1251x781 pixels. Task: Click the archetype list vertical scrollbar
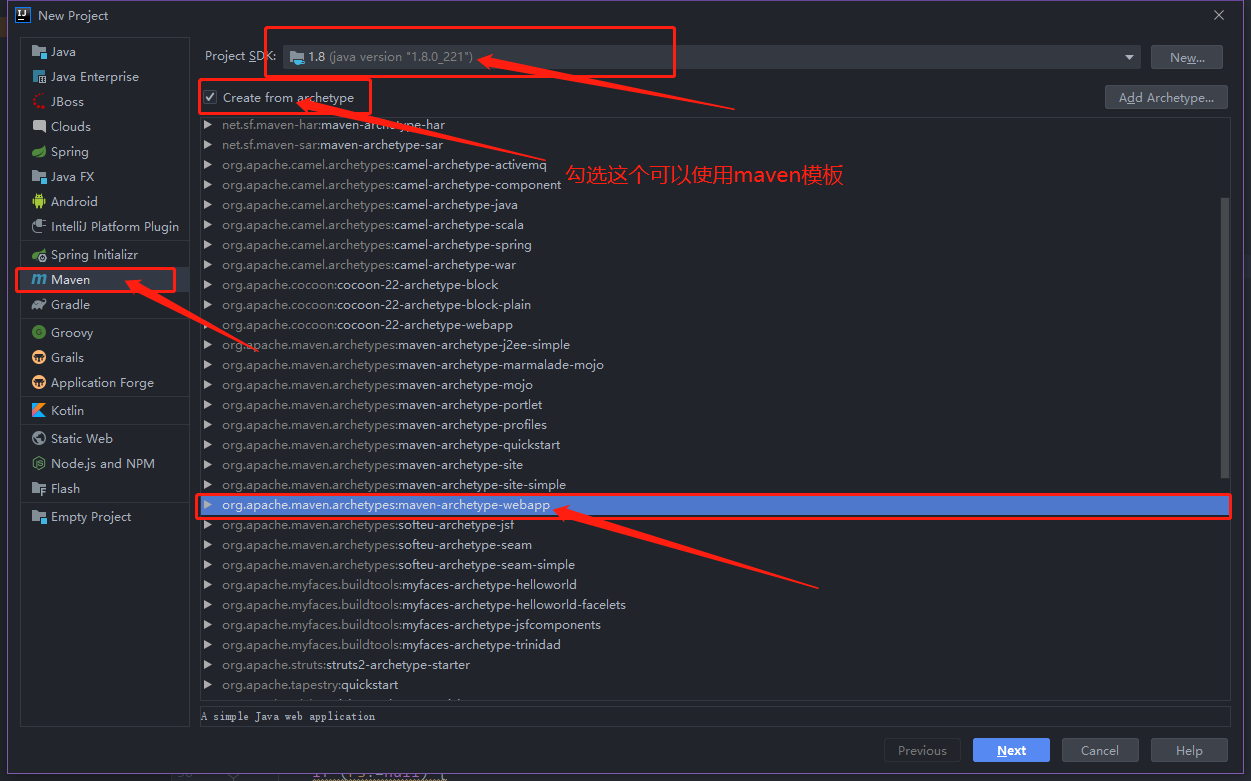click(x=1225, y=337)
